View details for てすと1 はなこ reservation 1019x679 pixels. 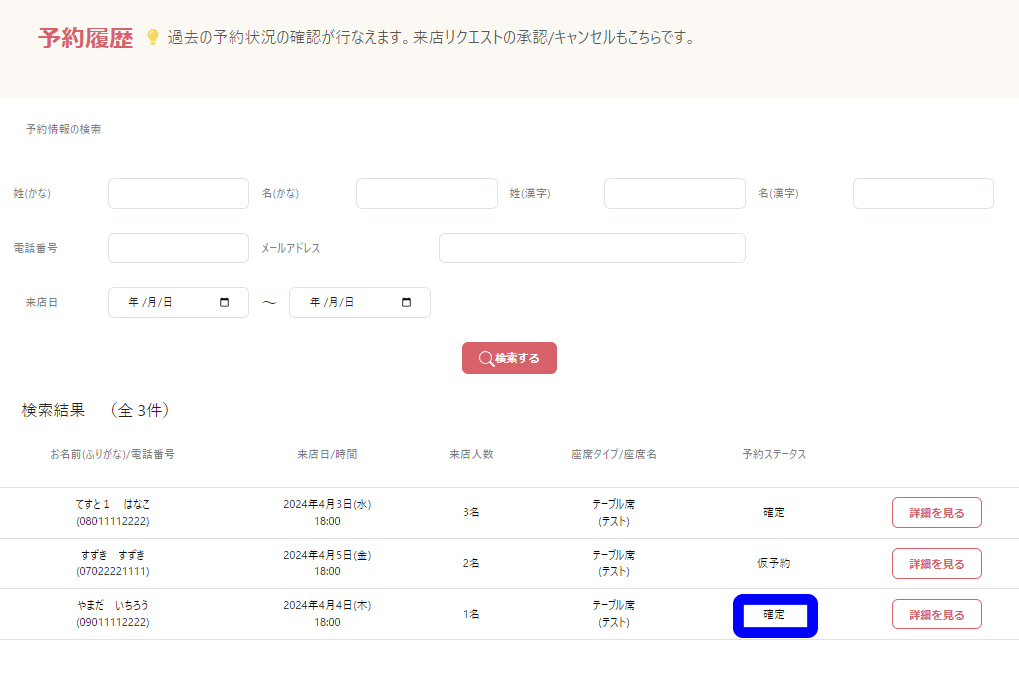tap(936, 512)
